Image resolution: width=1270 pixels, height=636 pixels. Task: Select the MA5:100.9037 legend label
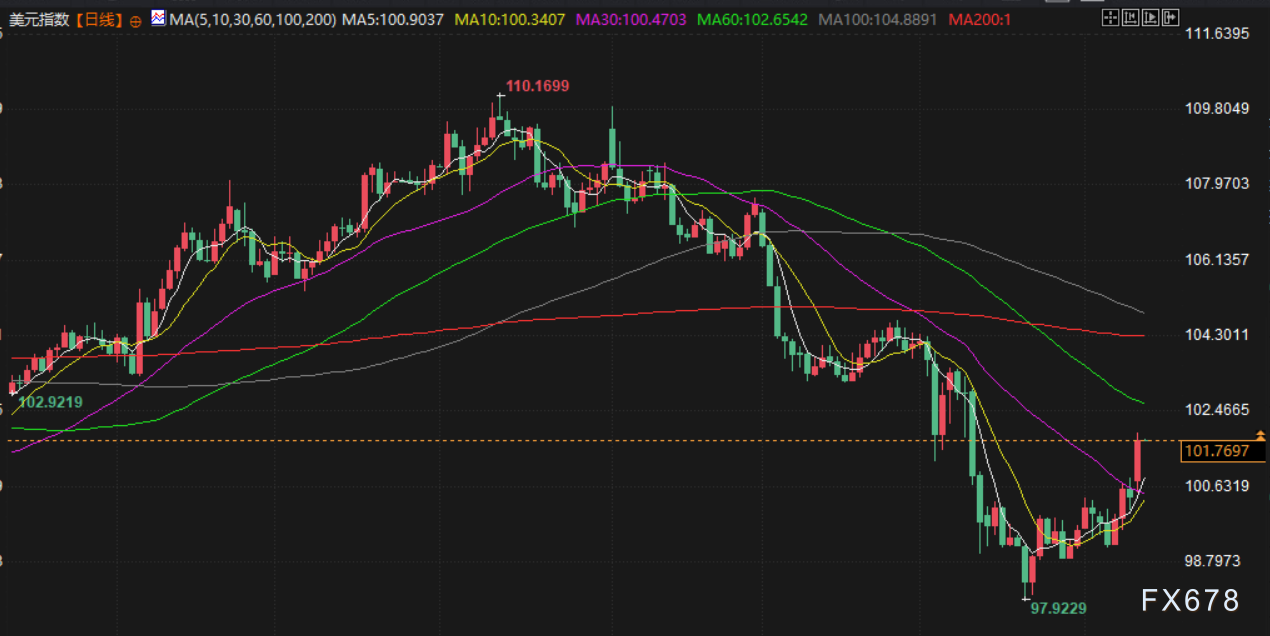tap(394, 19)
